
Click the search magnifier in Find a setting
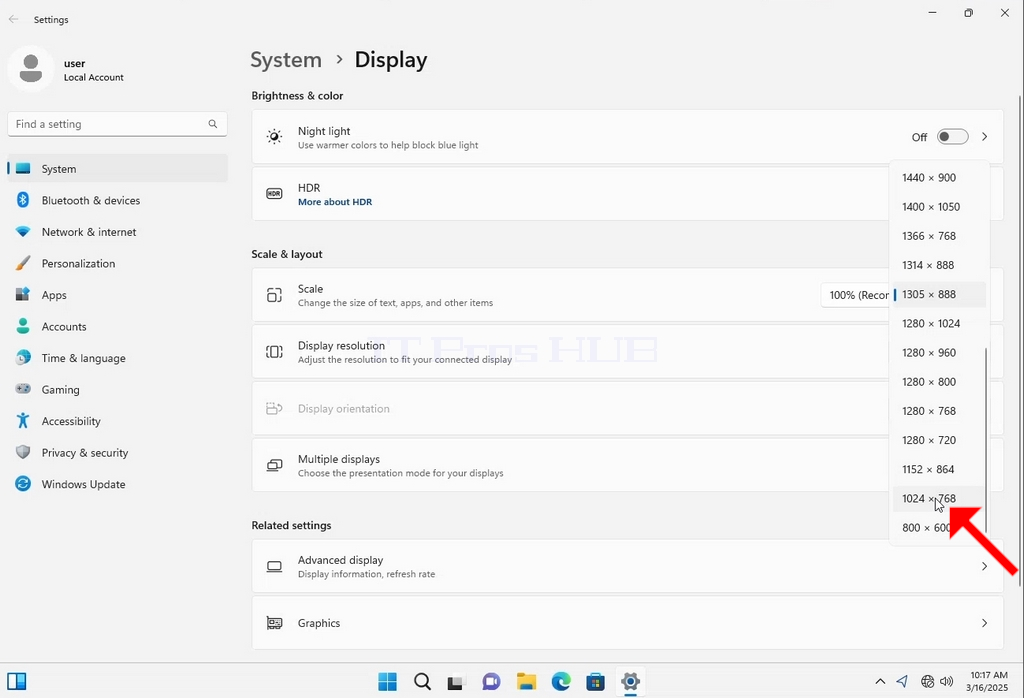click(213, 124)
